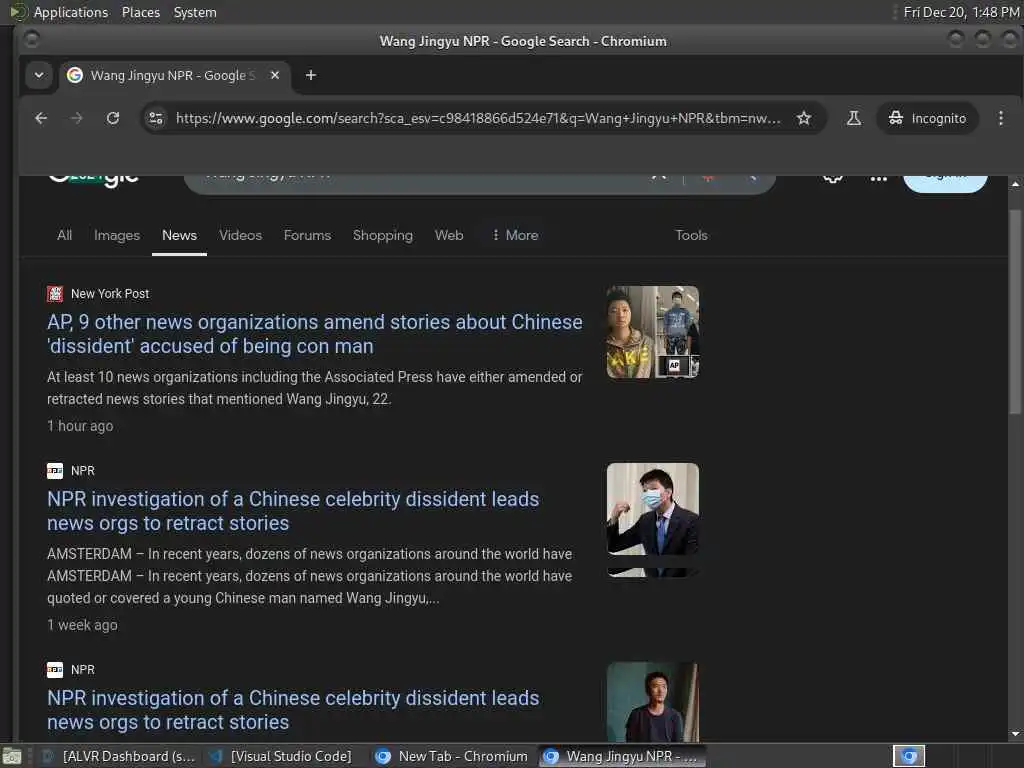Click the '1 hour ago' timestamp text
This screenshot has height=768, width=1024.
80,426
